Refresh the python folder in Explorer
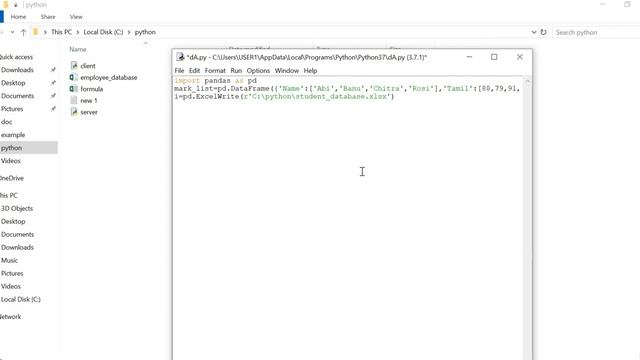This screenshot has width=640, height=360. click(543, 32)
